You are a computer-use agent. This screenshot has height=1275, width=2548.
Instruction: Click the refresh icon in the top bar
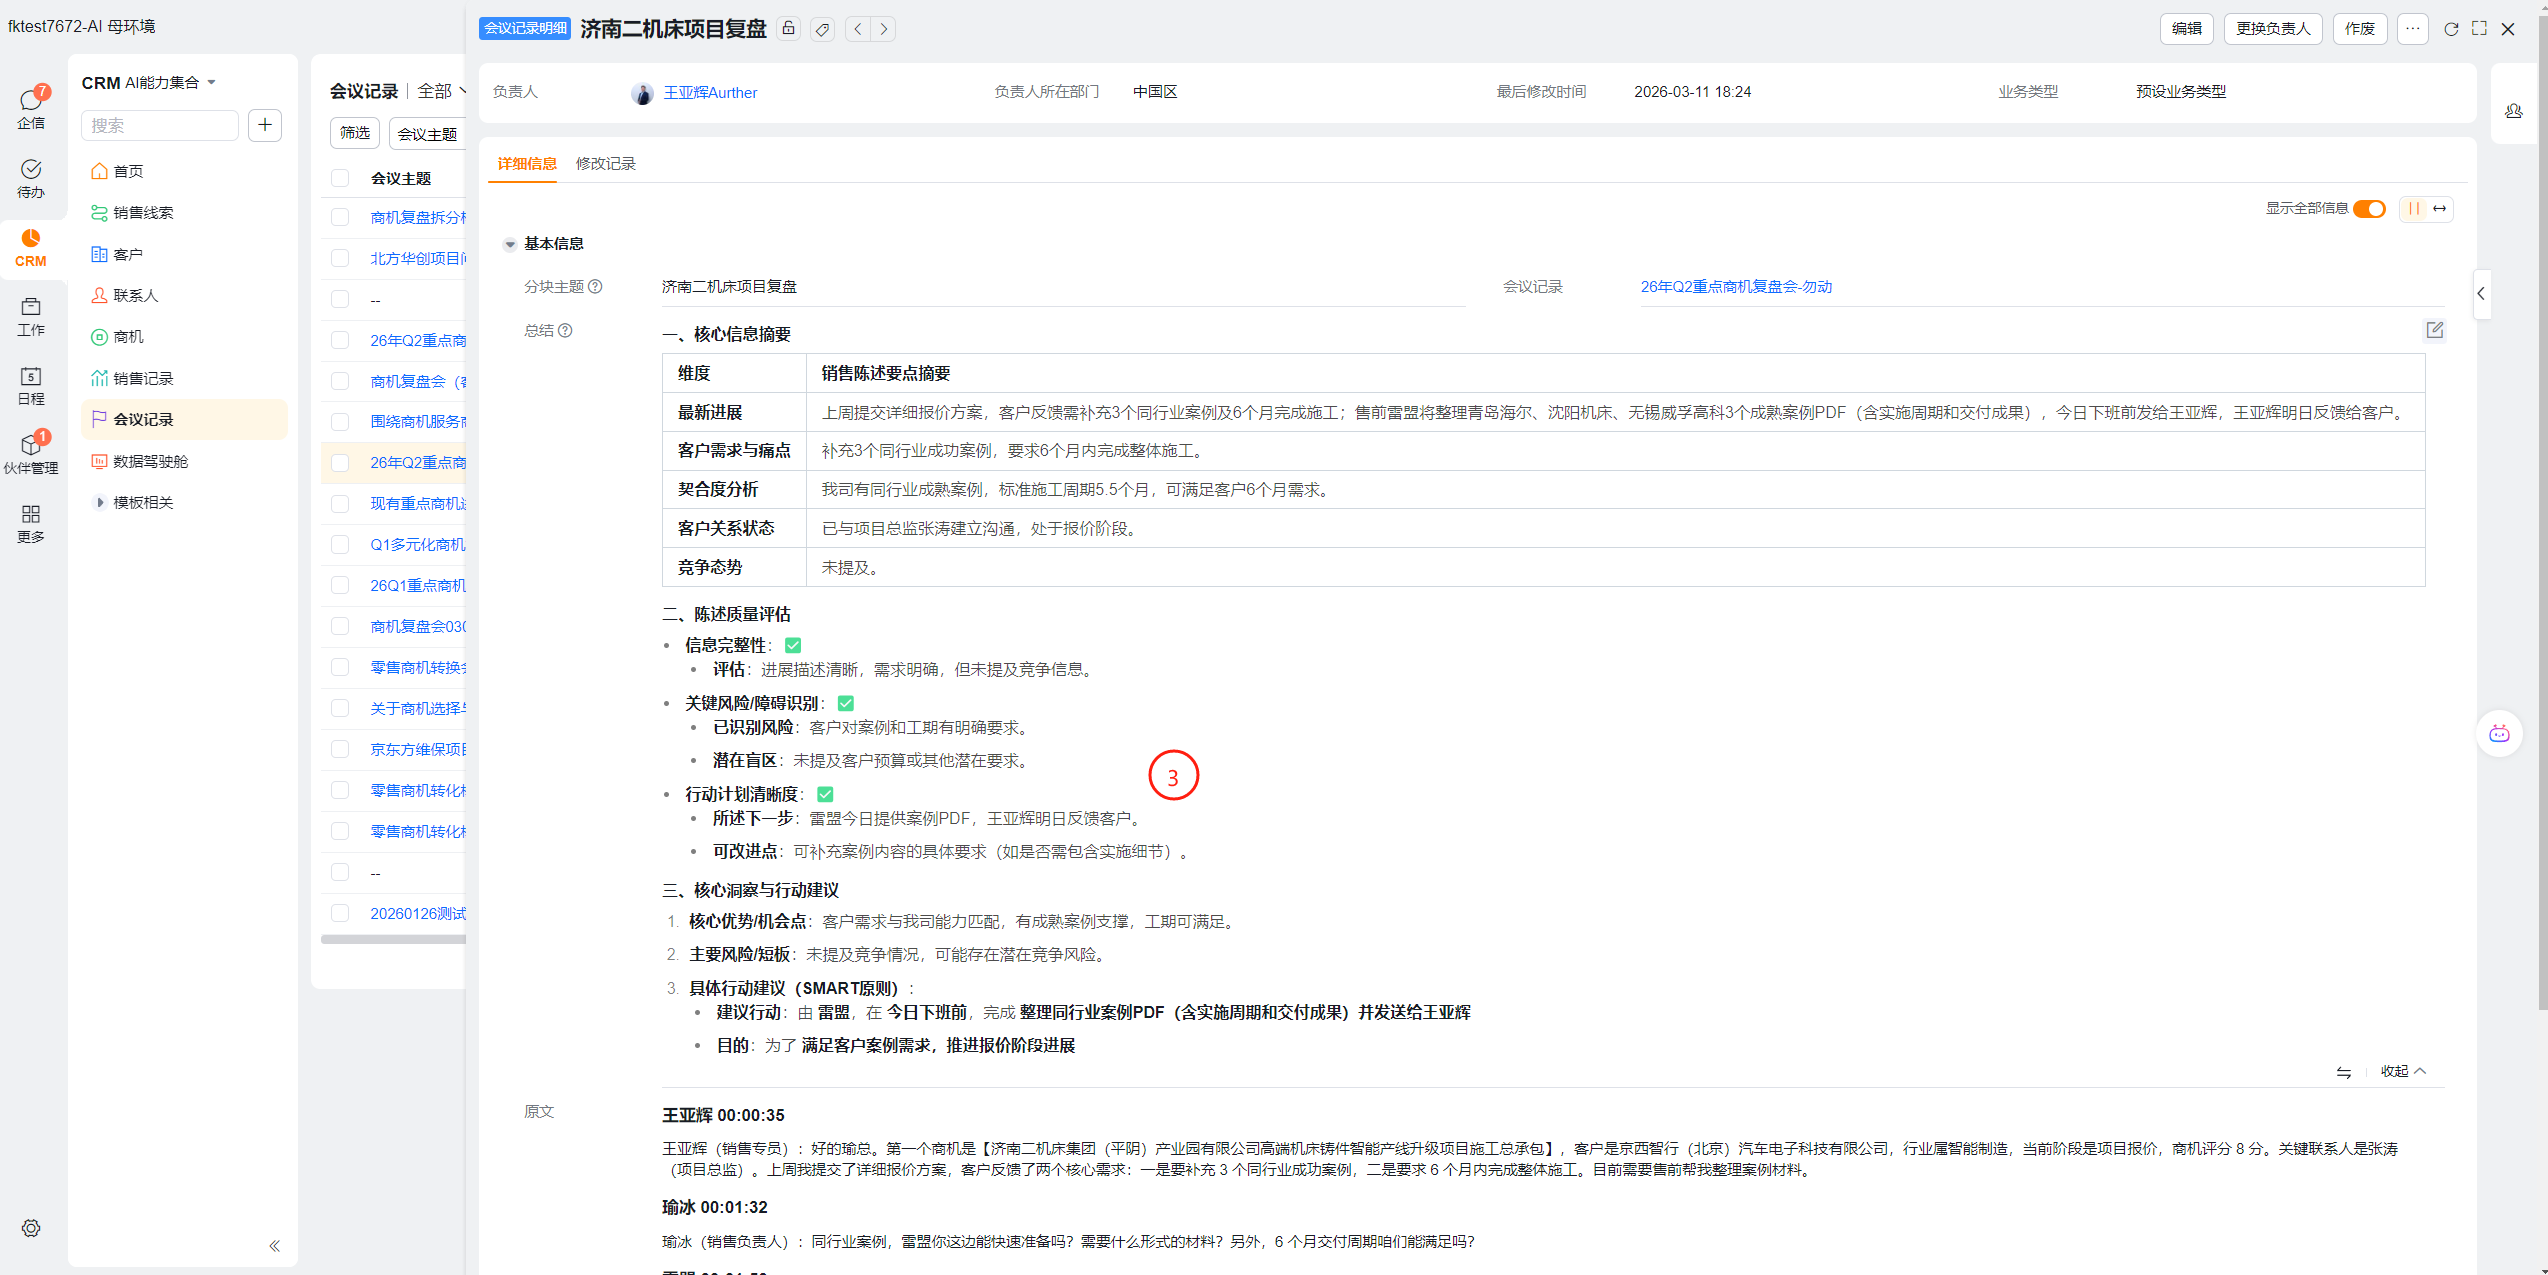tap(2451, 29)
